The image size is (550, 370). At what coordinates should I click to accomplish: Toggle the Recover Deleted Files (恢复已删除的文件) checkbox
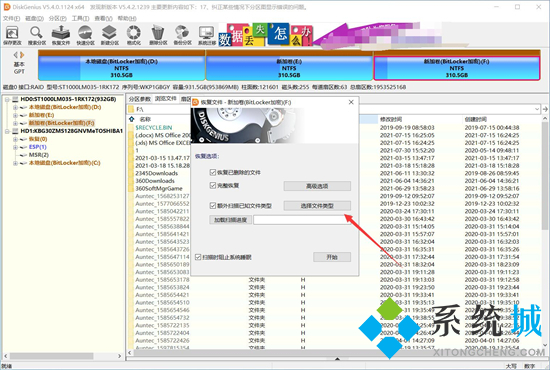[213, 172]
